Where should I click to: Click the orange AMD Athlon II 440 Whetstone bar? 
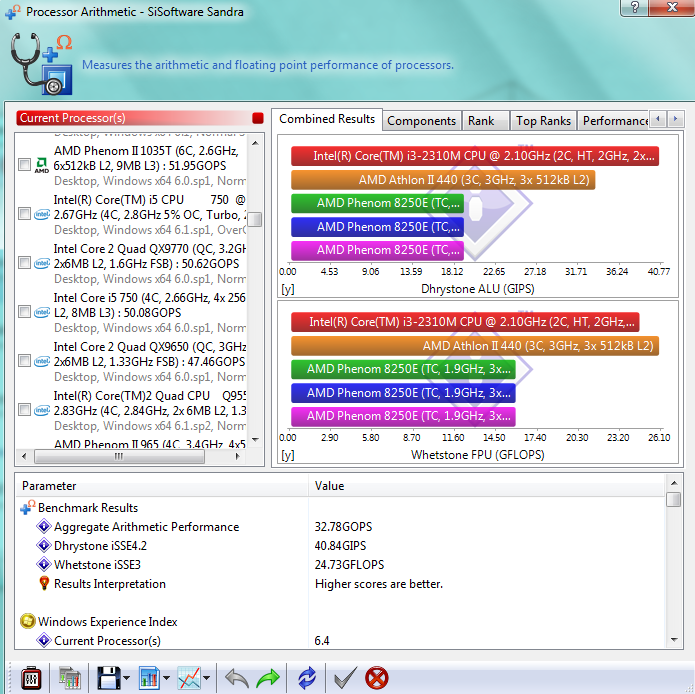coord(475,346)
